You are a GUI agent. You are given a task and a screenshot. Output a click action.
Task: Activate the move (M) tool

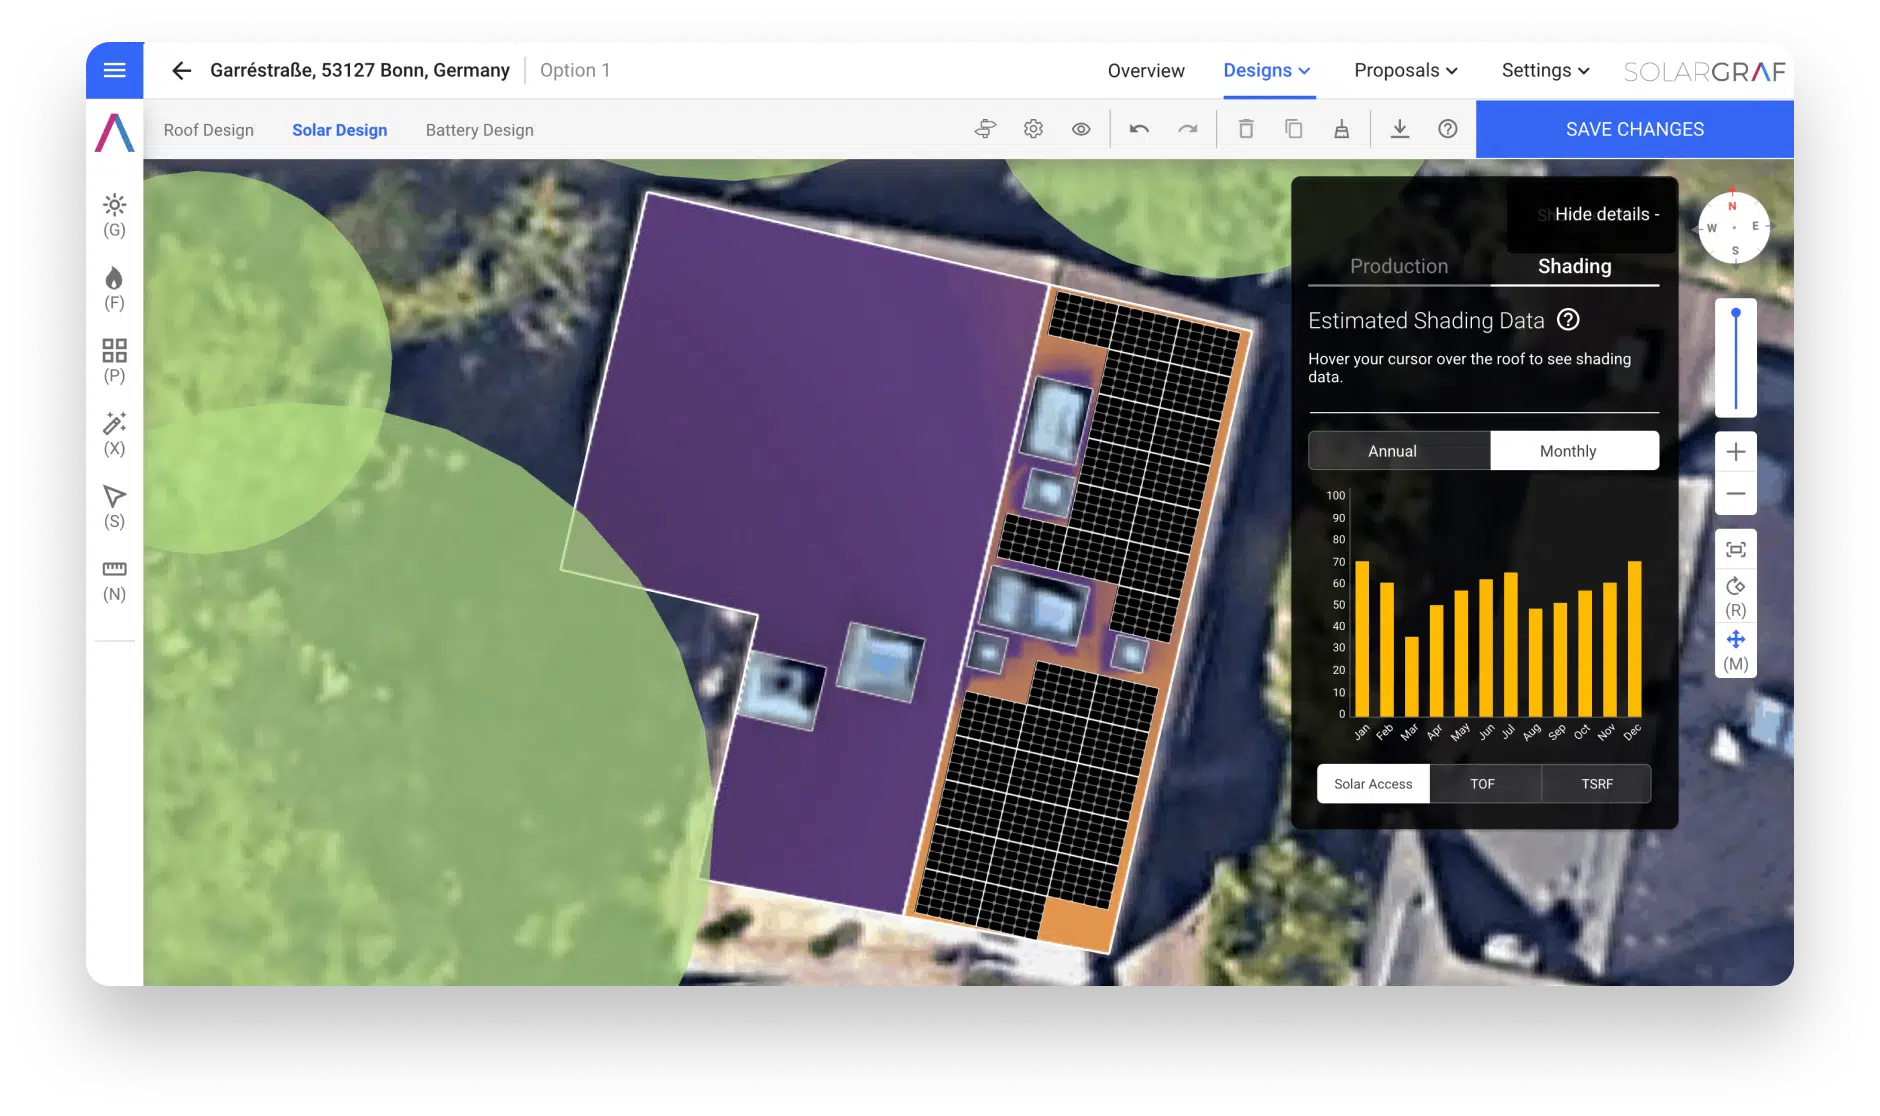pyautogui.click(x=1736, y=651)
